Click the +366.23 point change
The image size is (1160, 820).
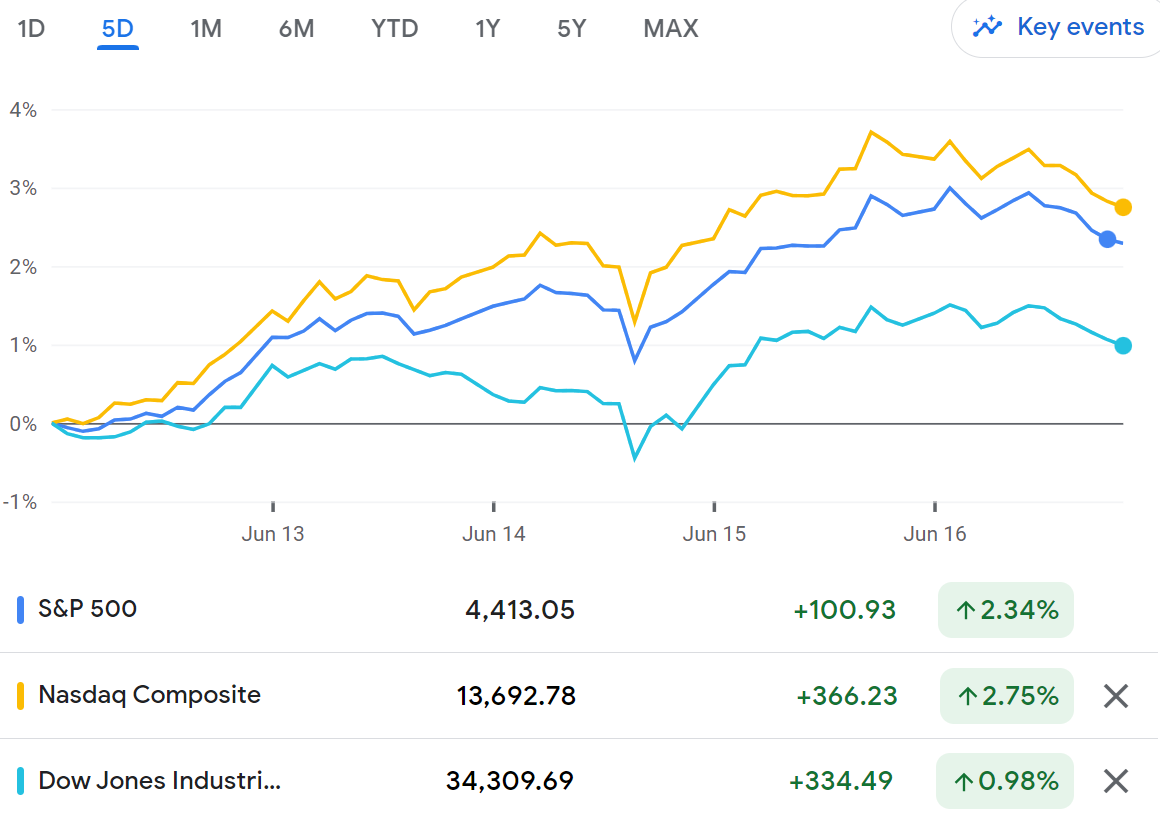(846, 696)
